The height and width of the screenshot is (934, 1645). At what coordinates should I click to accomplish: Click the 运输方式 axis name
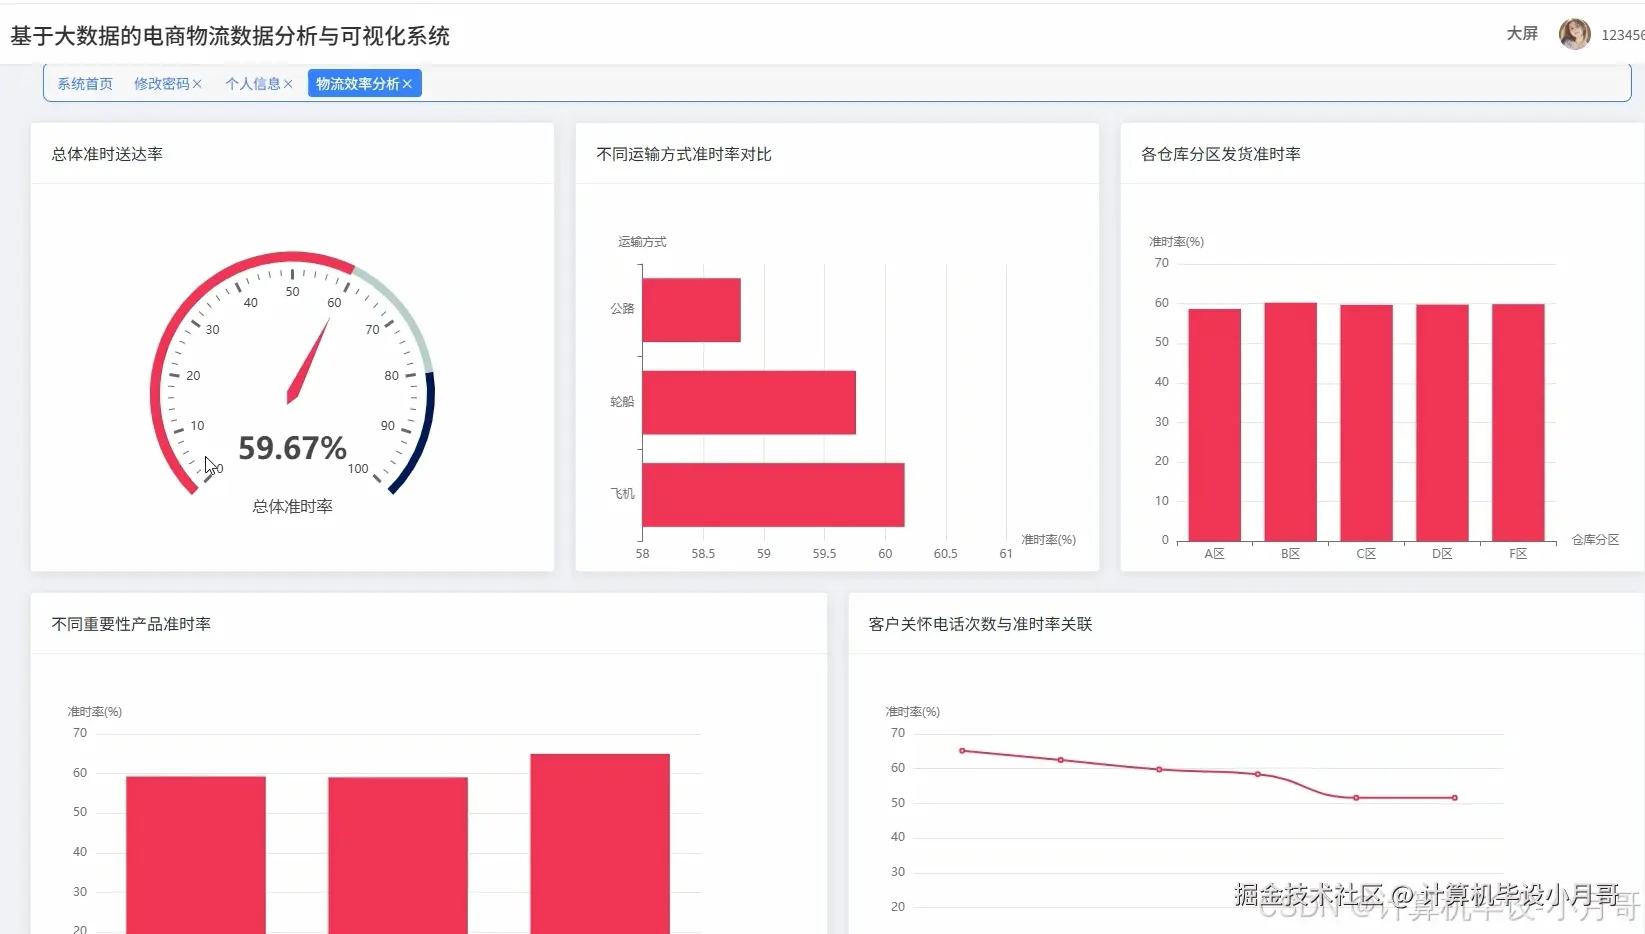coord(642,242)
